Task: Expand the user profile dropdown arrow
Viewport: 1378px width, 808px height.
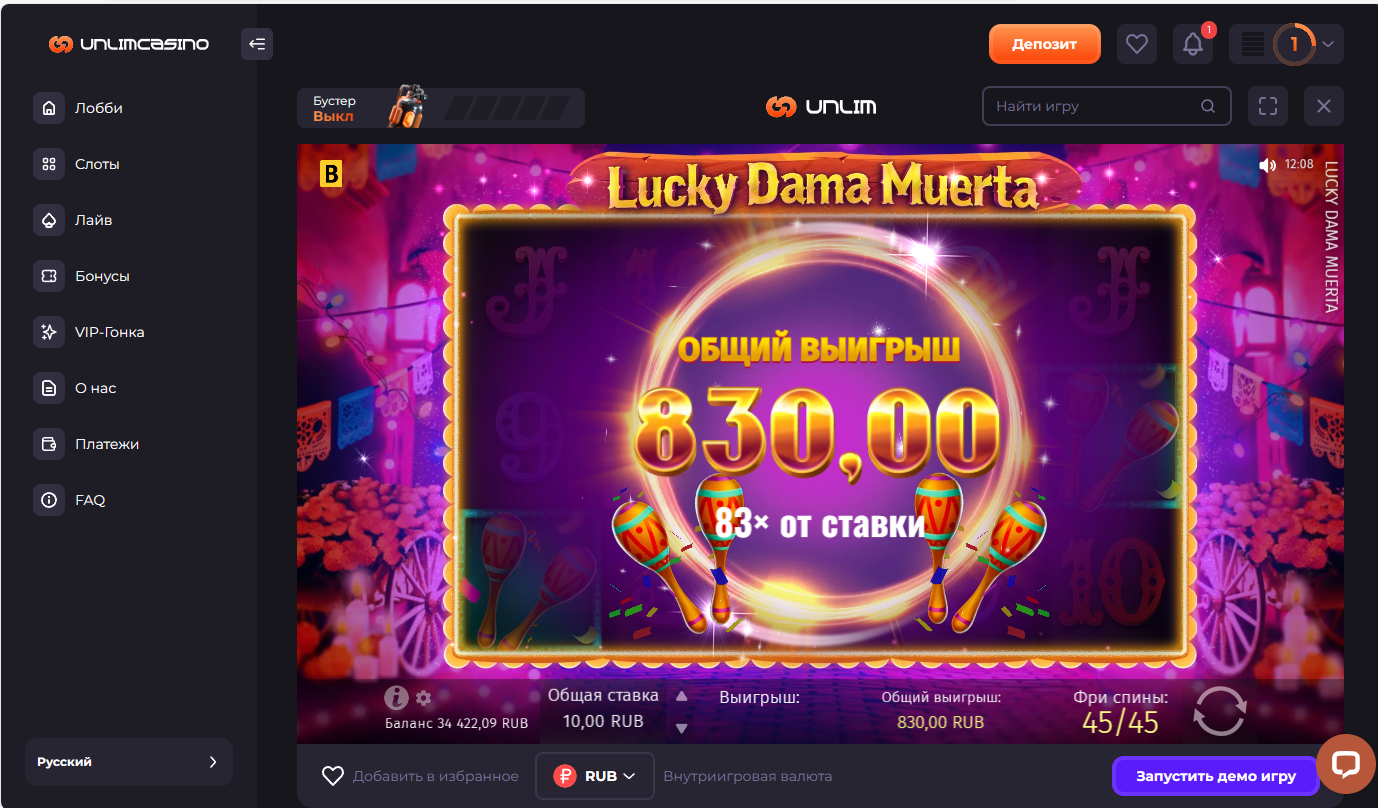Action: coord(1328,44)
